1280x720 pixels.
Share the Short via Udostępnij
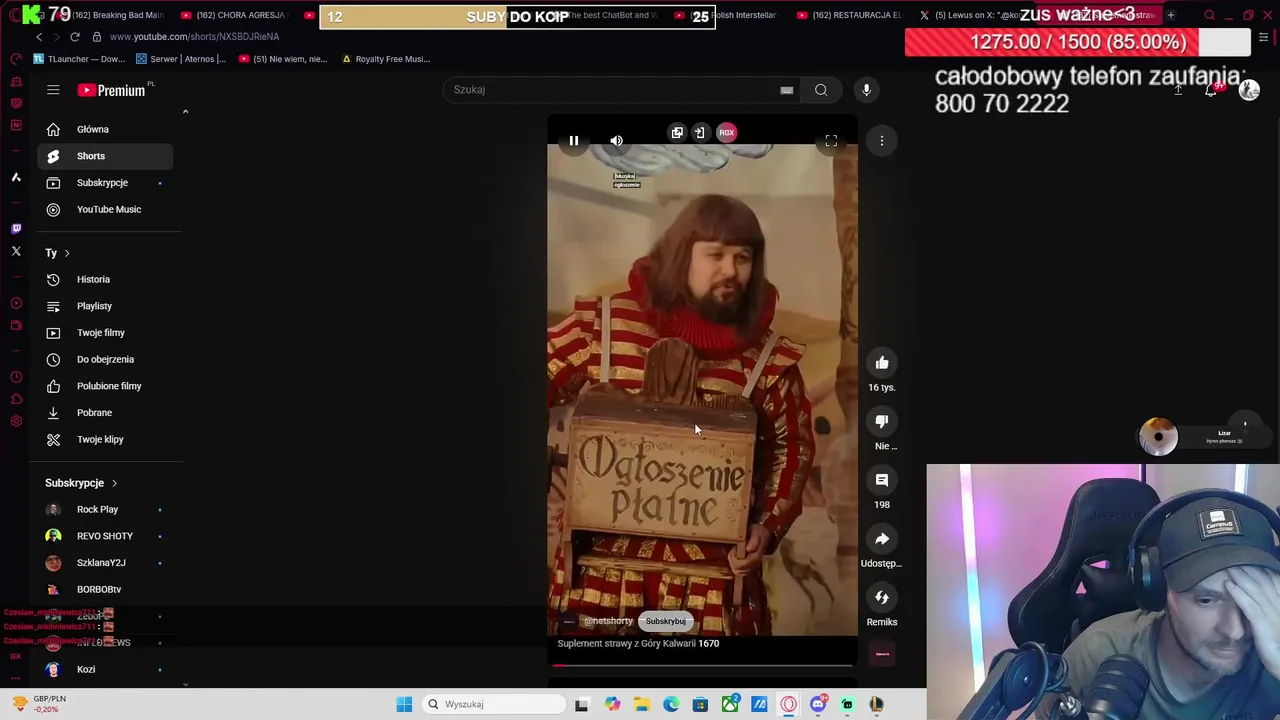coord(882,539)
